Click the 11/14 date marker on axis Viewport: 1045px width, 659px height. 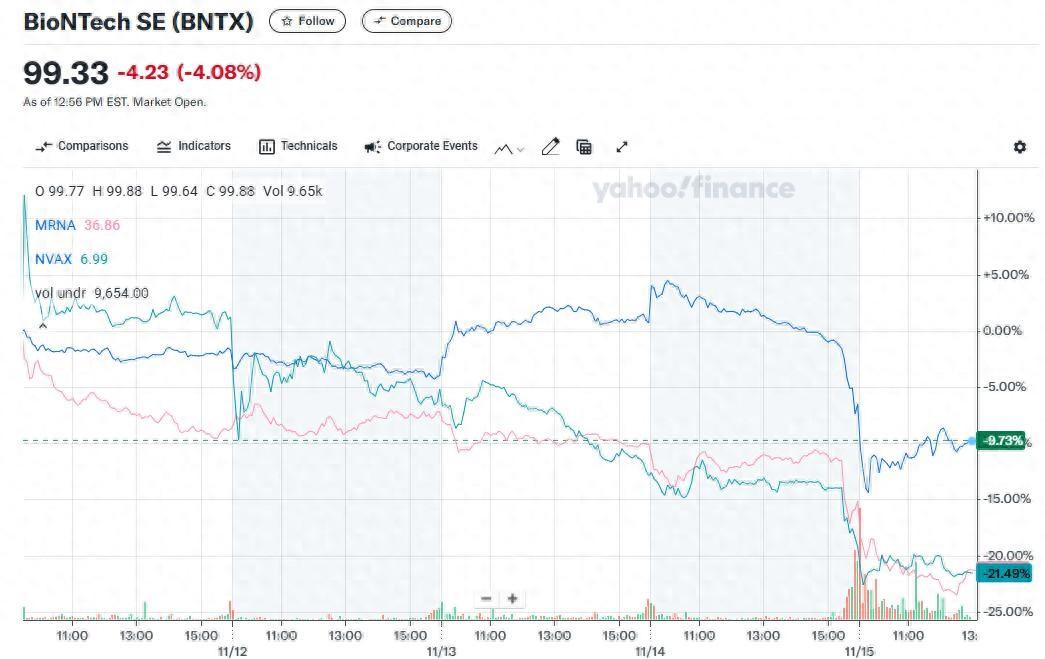click(x=650, y=651)
